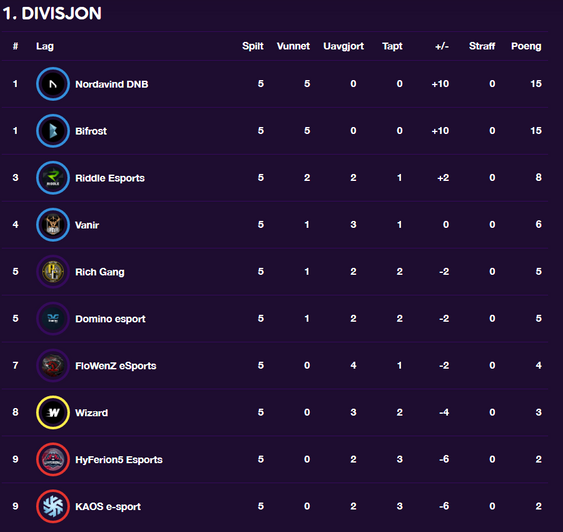Screen dimensions: 563x532
Task: Open the KAOS e-sport snowflake logo
Action: pos(53,507)
